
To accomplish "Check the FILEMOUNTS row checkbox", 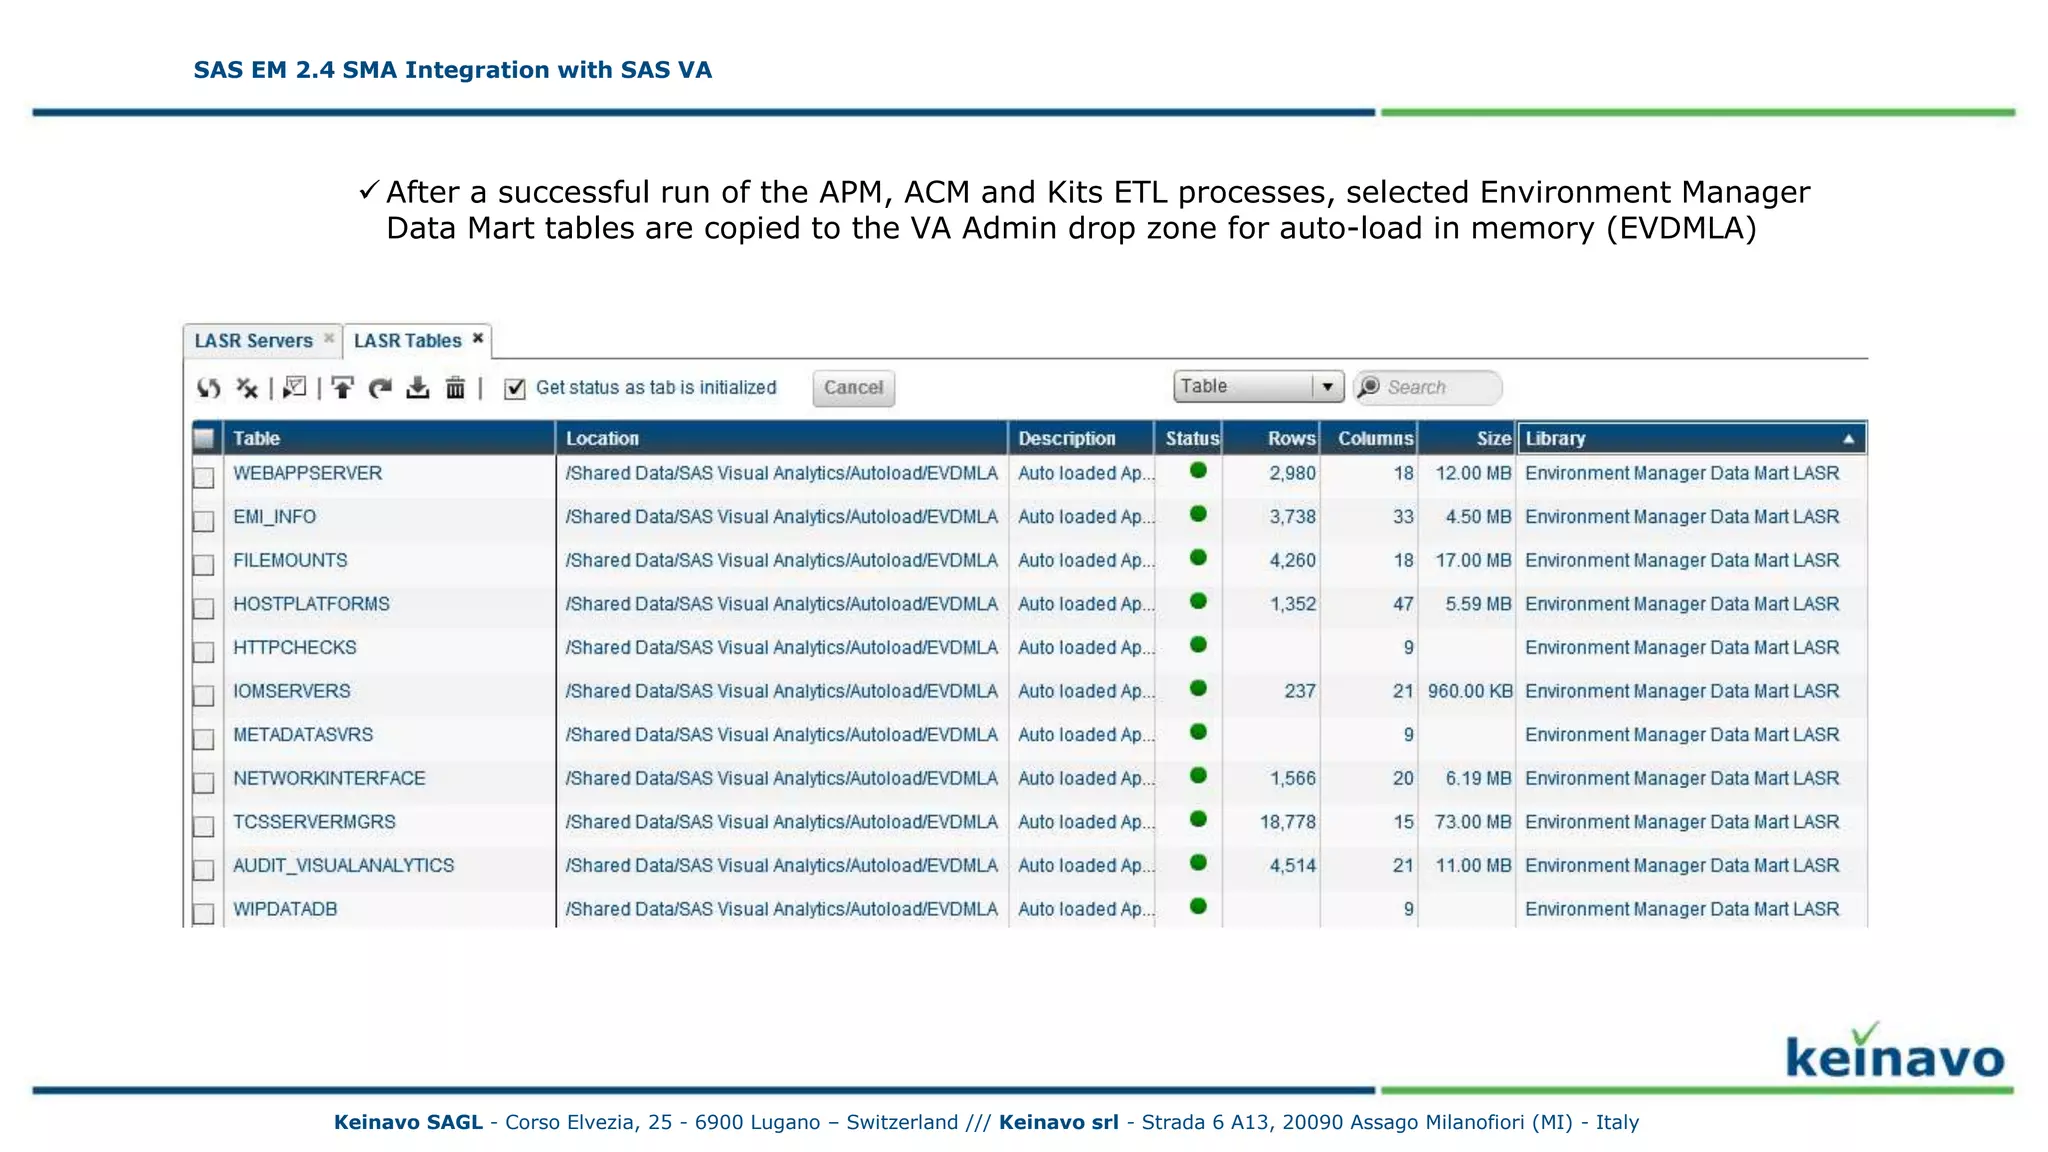I will click(x=204, y=565).
